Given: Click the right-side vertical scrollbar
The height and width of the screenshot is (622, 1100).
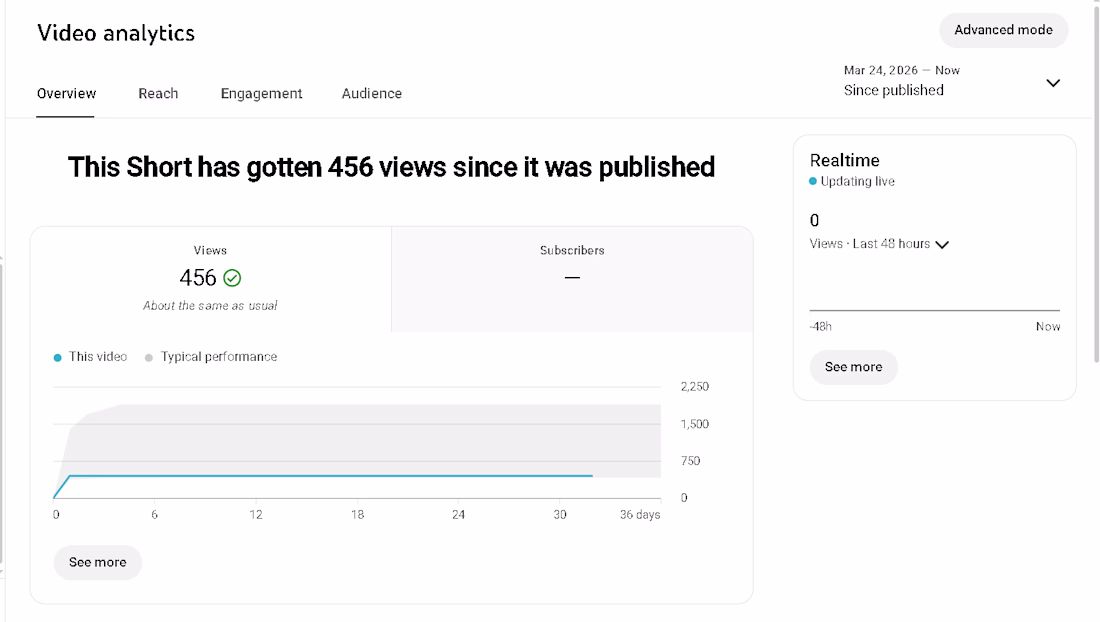Looking at the screenshot, I should pyautogui.click(x=1096, y=182).
